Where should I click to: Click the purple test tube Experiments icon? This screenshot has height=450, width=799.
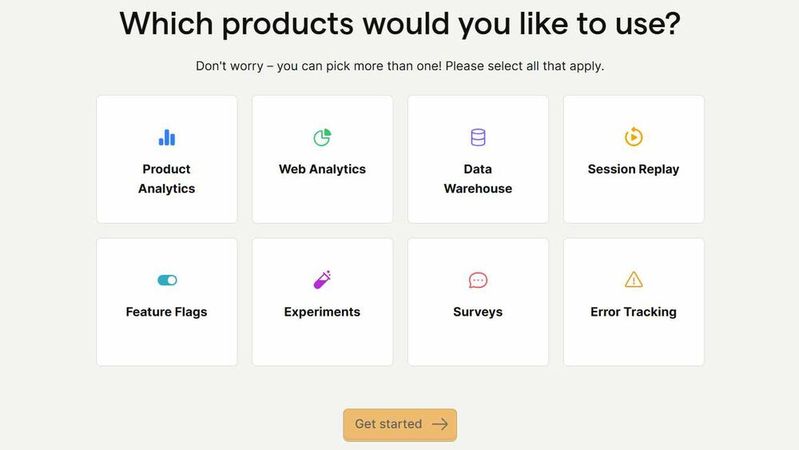pyautogui.click(x=322, y=280)
